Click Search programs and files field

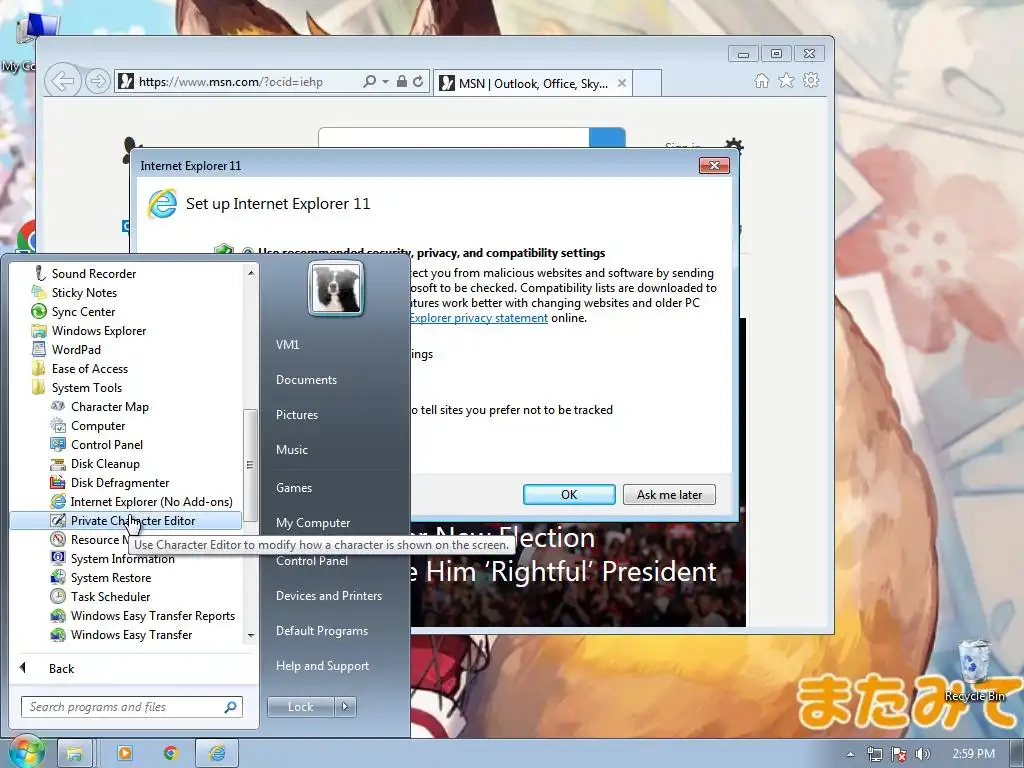pyautogui.click(x=132, y=707)
